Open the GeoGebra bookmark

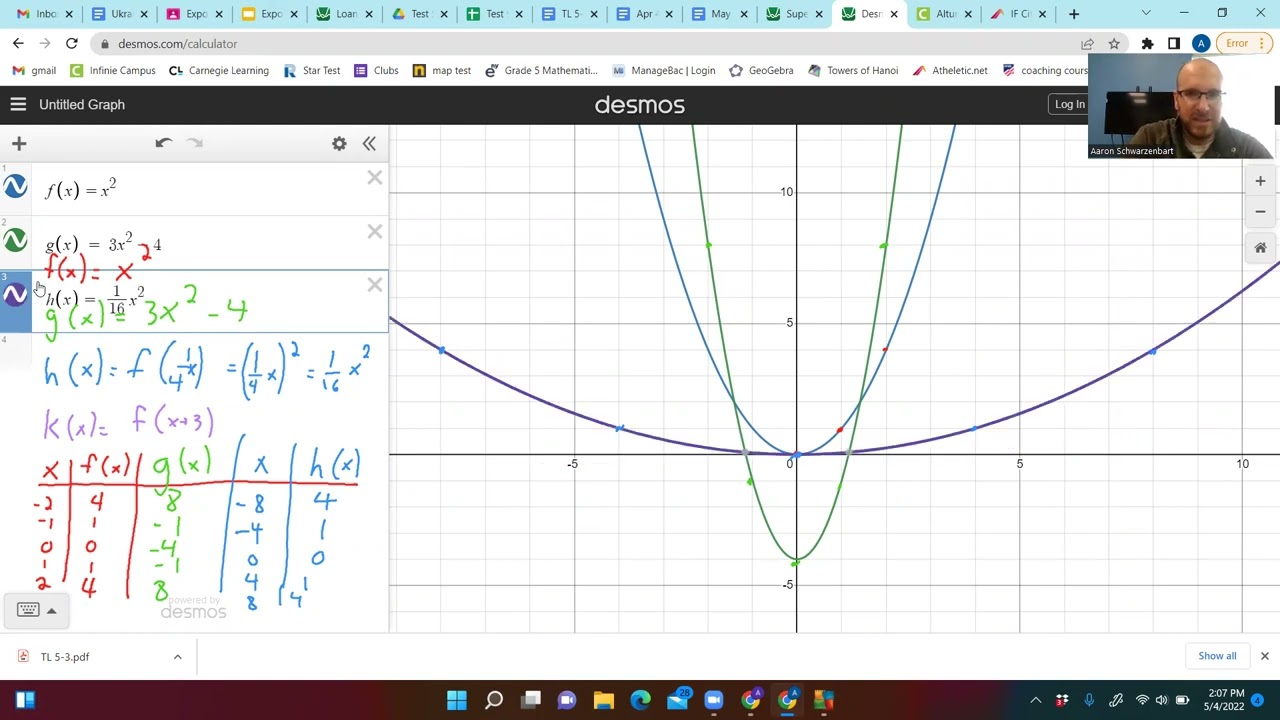[761, 71]
